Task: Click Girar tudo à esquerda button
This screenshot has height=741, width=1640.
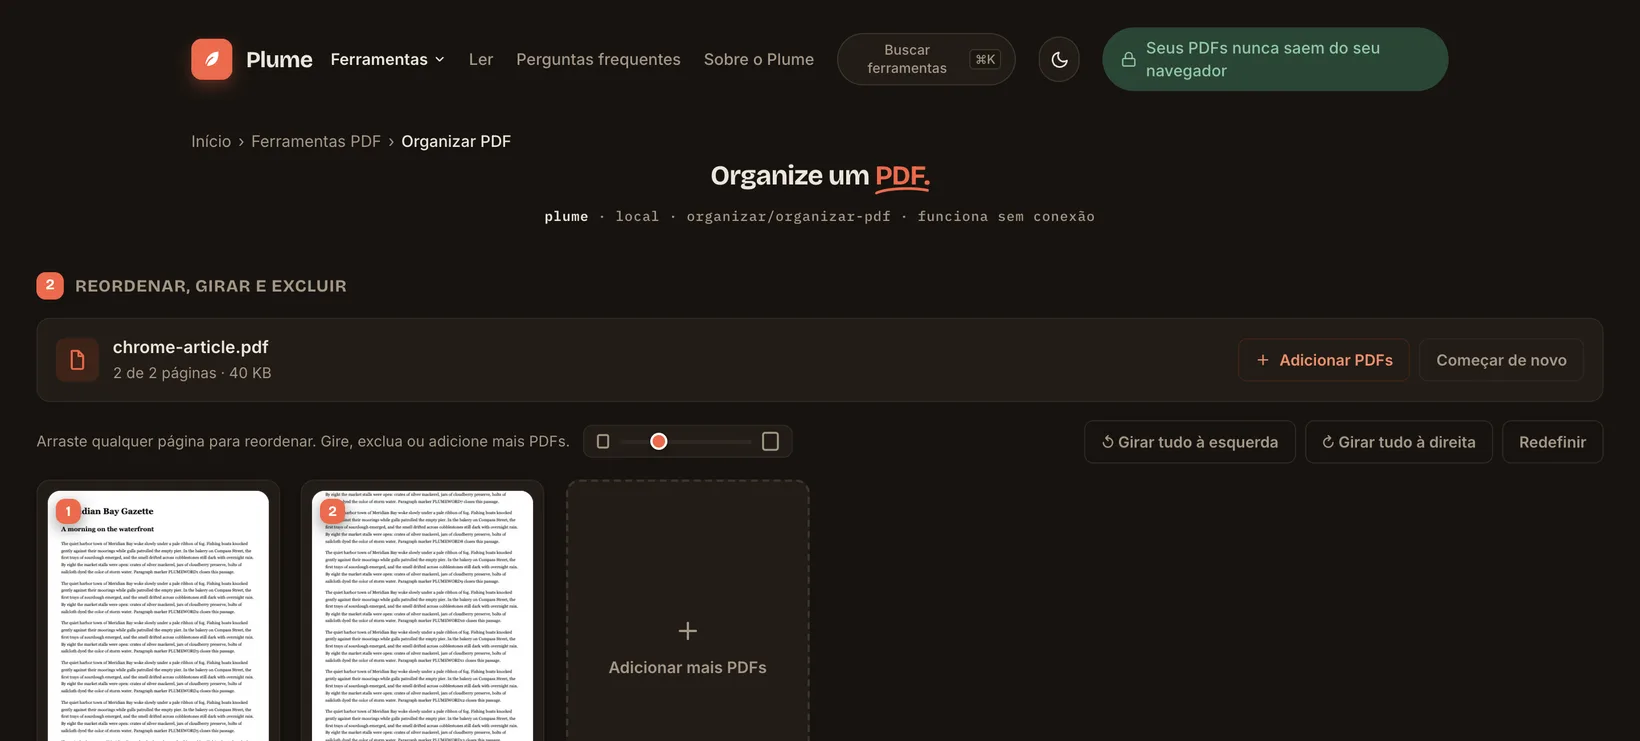Action: point(1190,442)
